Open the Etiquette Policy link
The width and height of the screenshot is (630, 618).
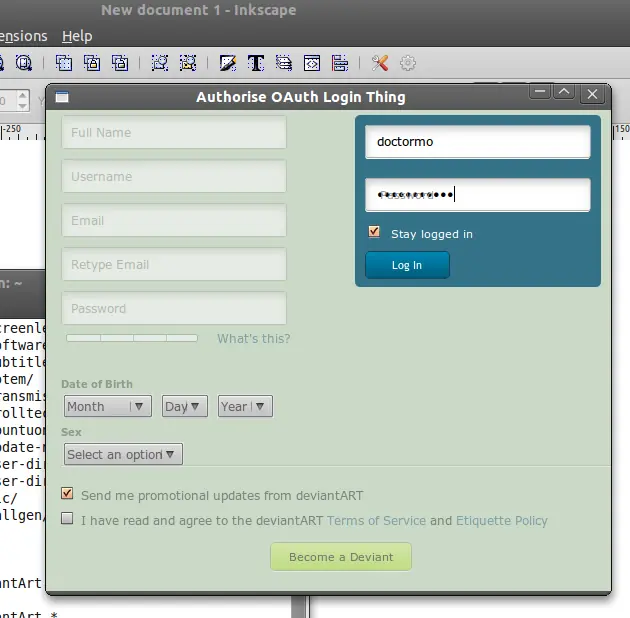[502, 521]
